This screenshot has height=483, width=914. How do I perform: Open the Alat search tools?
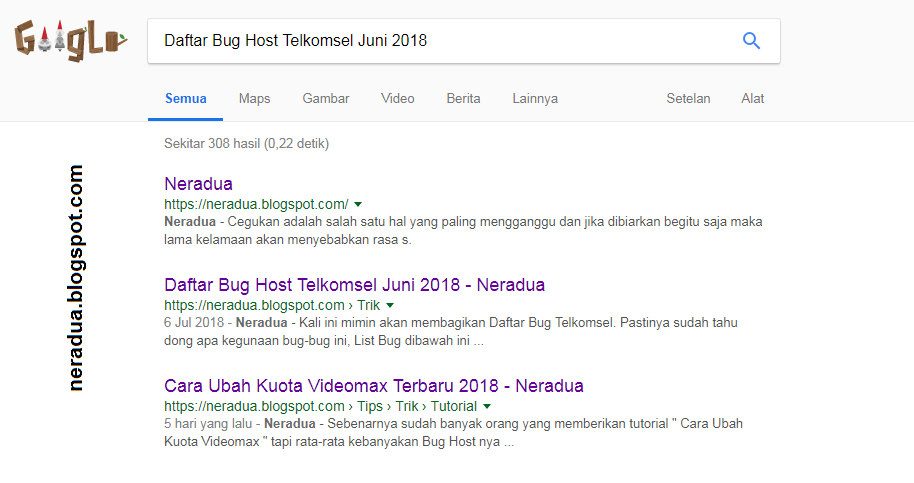[x=753, y=98]
